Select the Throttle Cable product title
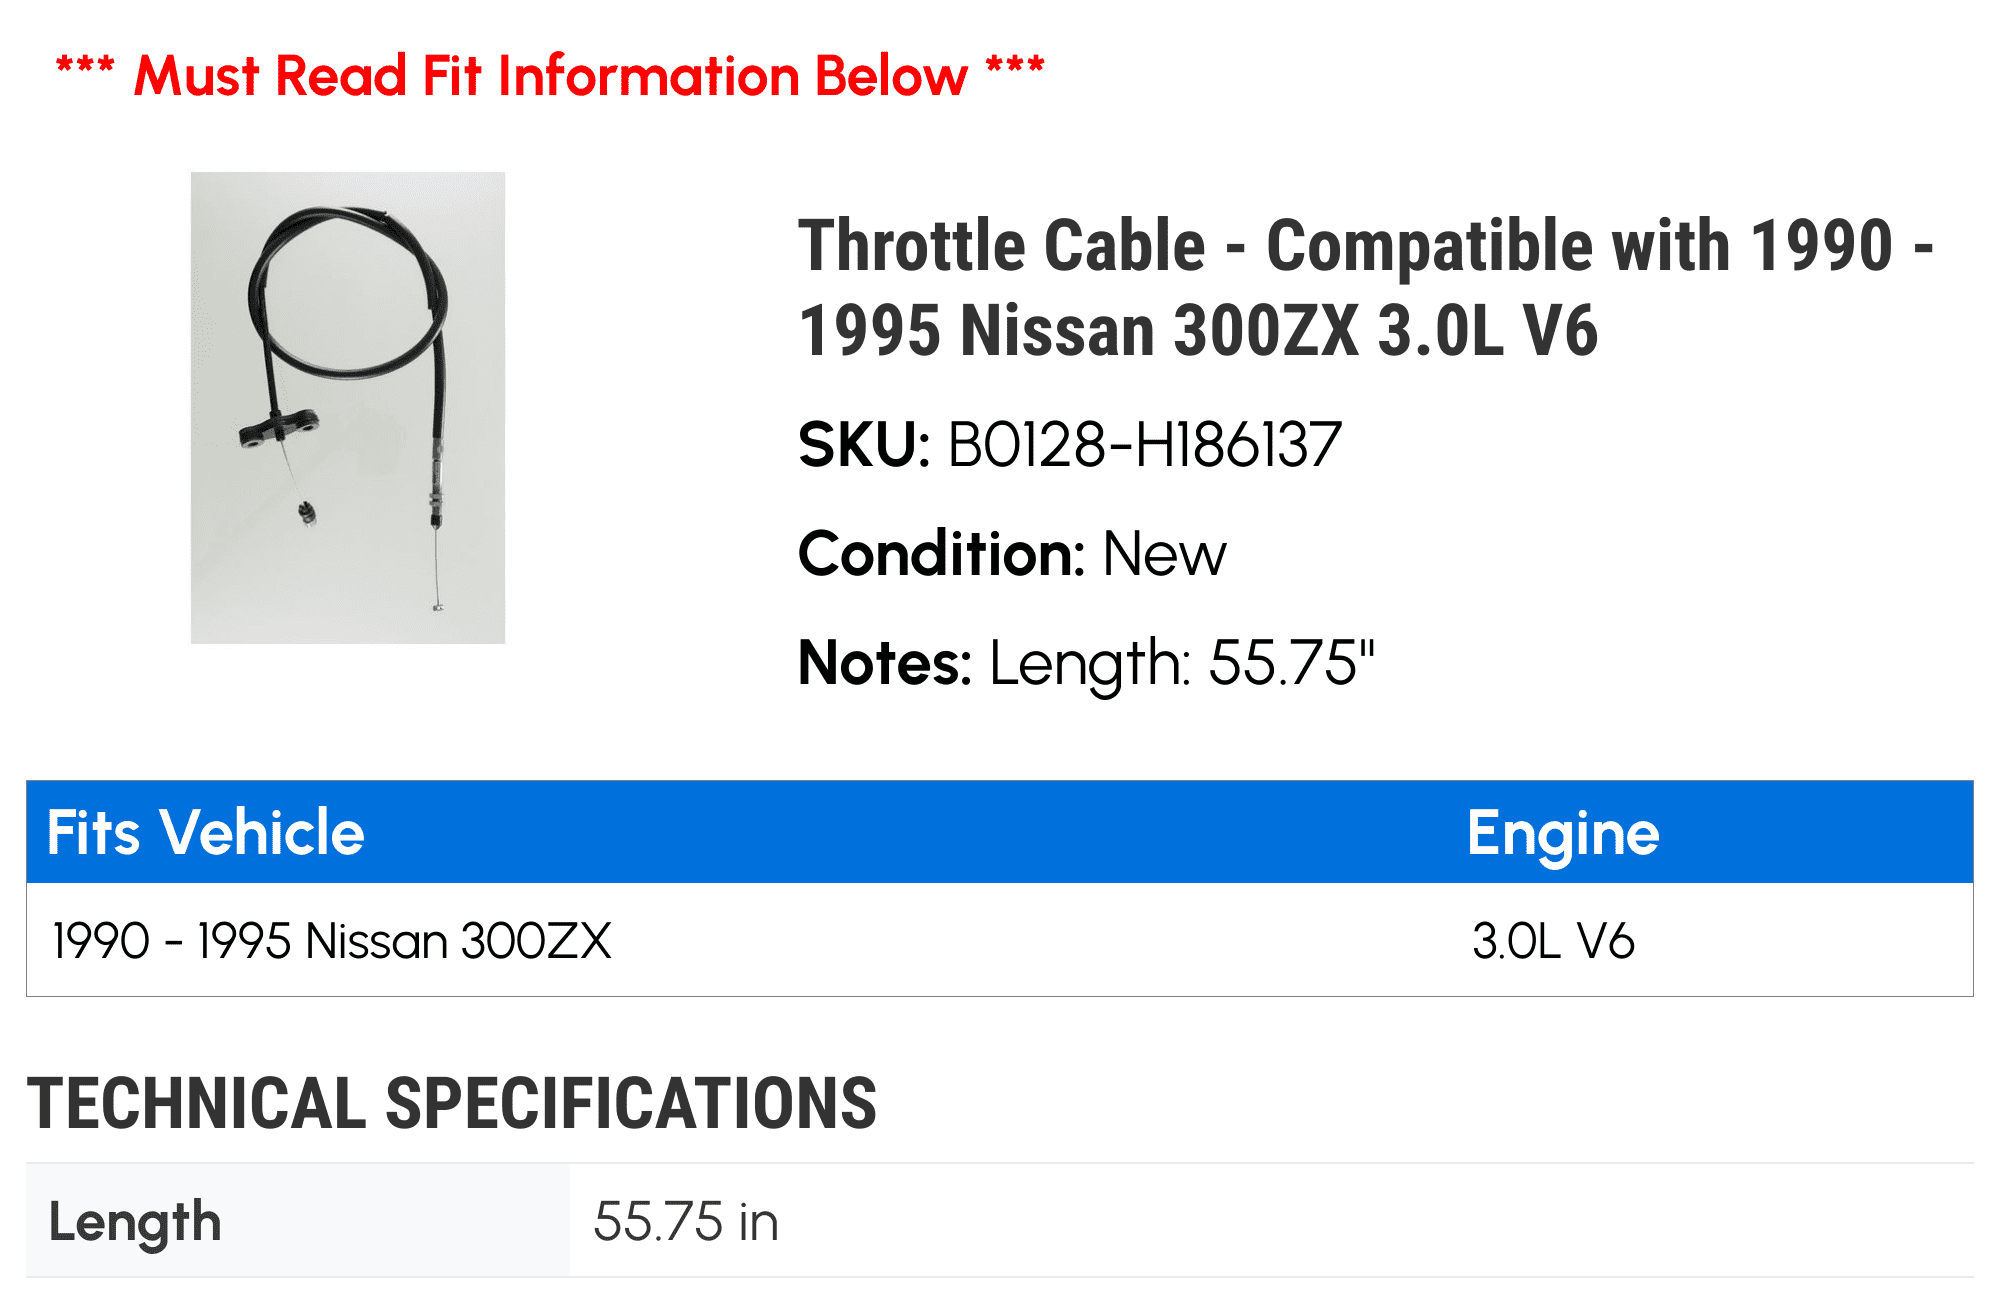The width and height of the screenshot is (2000, 1304). (x=1365, y=288)
